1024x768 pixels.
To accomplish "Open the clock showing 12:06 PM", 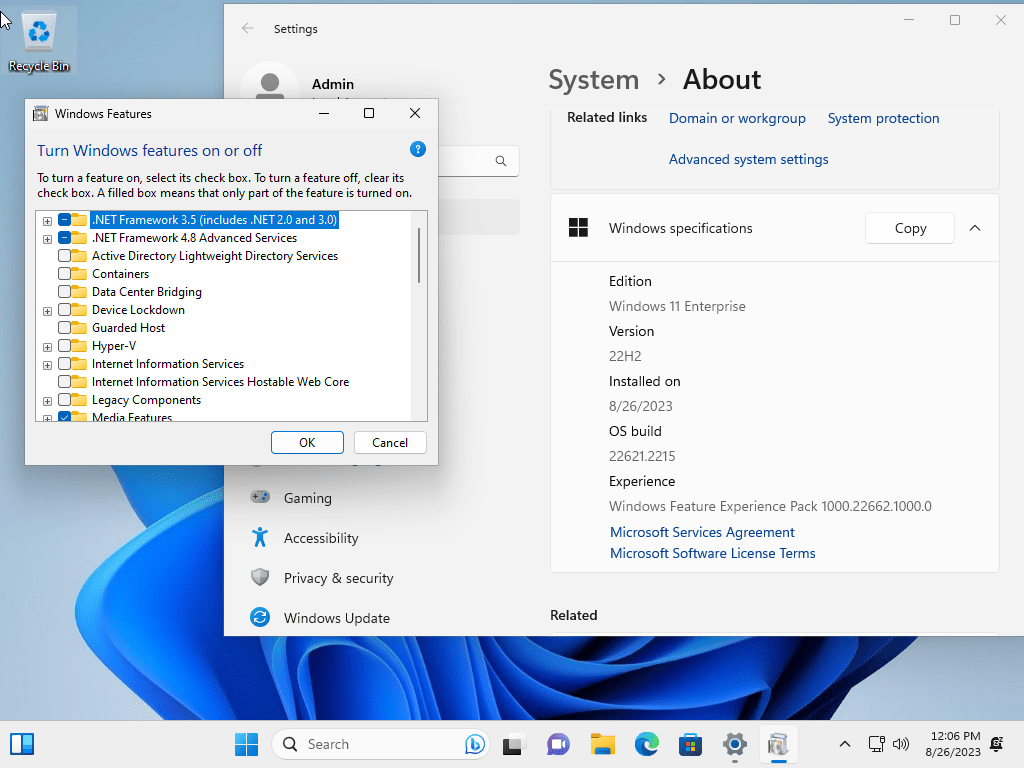I will pos(953,744).
